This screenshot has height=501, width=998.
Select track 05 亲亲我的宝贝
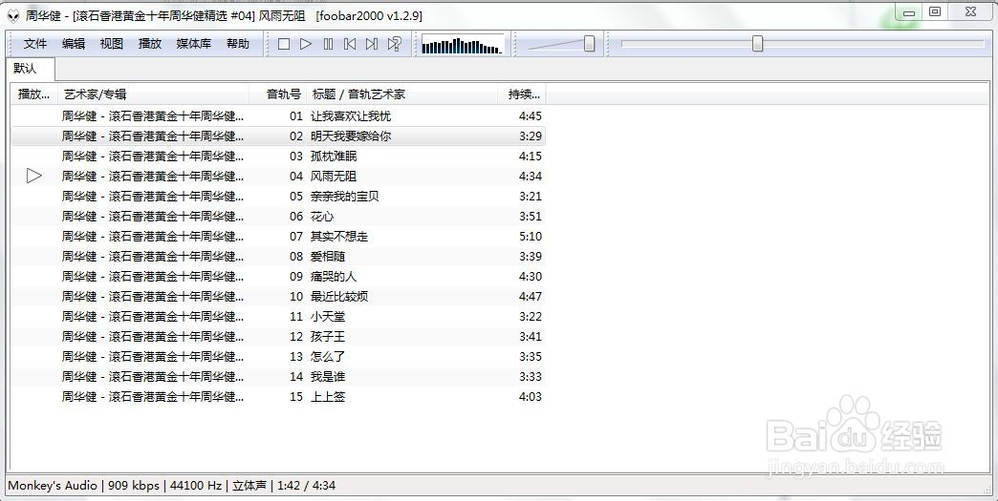tap(279, 196)
